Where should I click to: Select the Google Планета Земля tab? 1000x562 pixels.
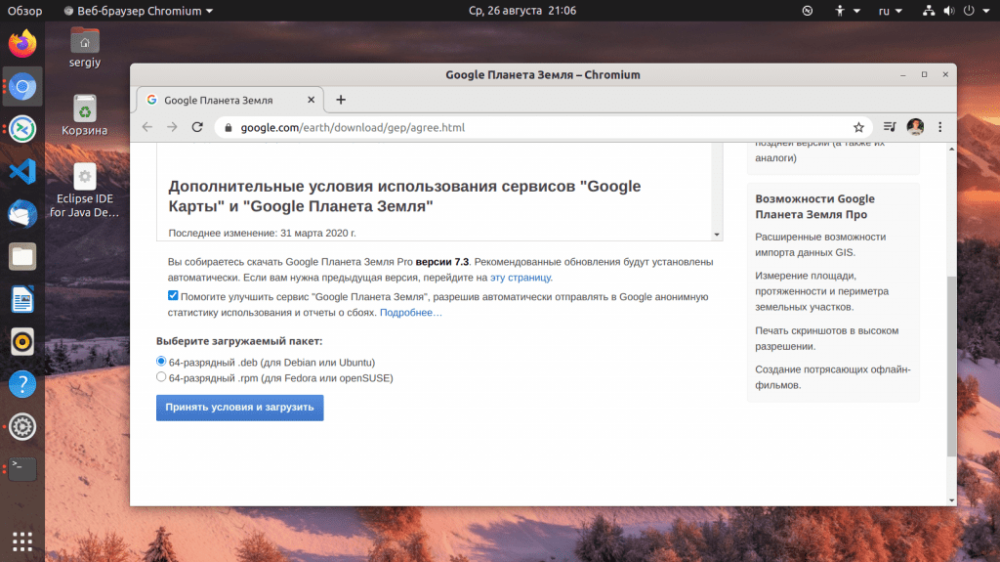(x=230, y=100)
